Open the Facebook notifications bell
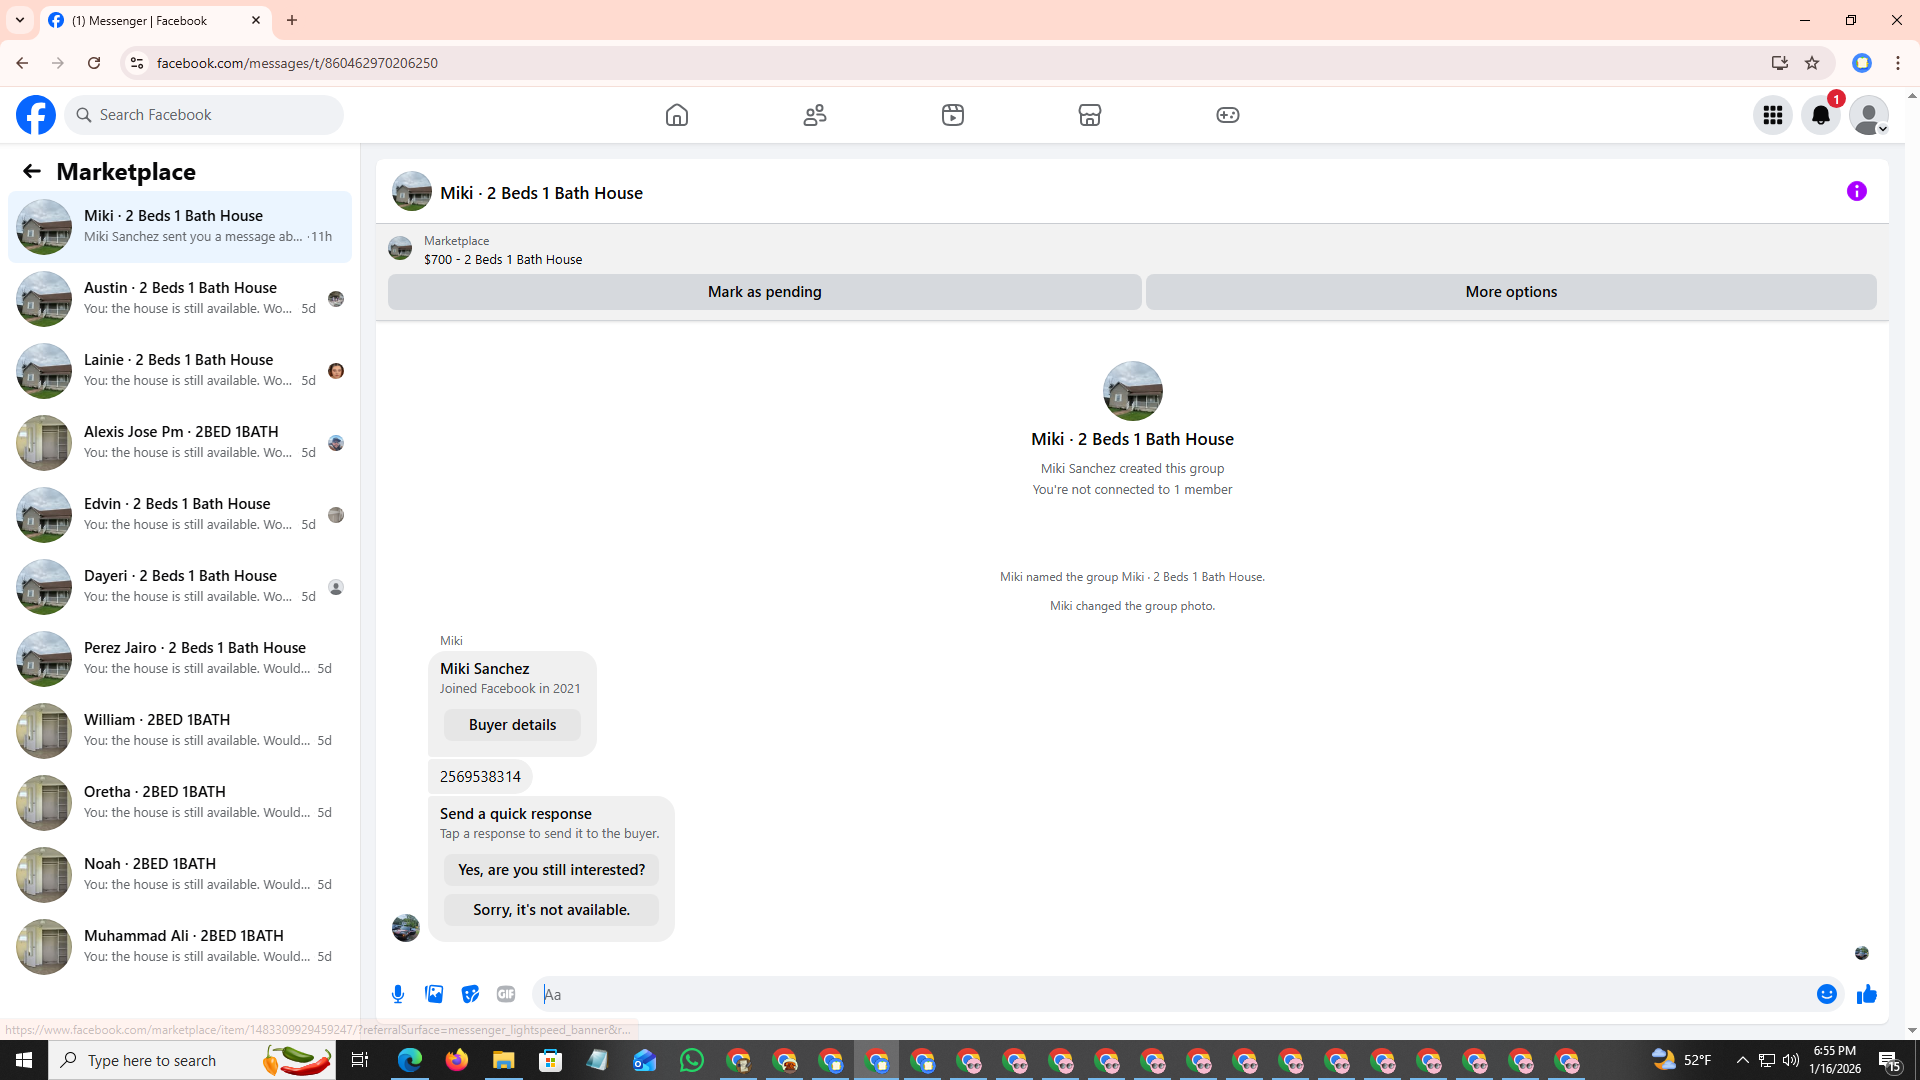 (1820, 115)
